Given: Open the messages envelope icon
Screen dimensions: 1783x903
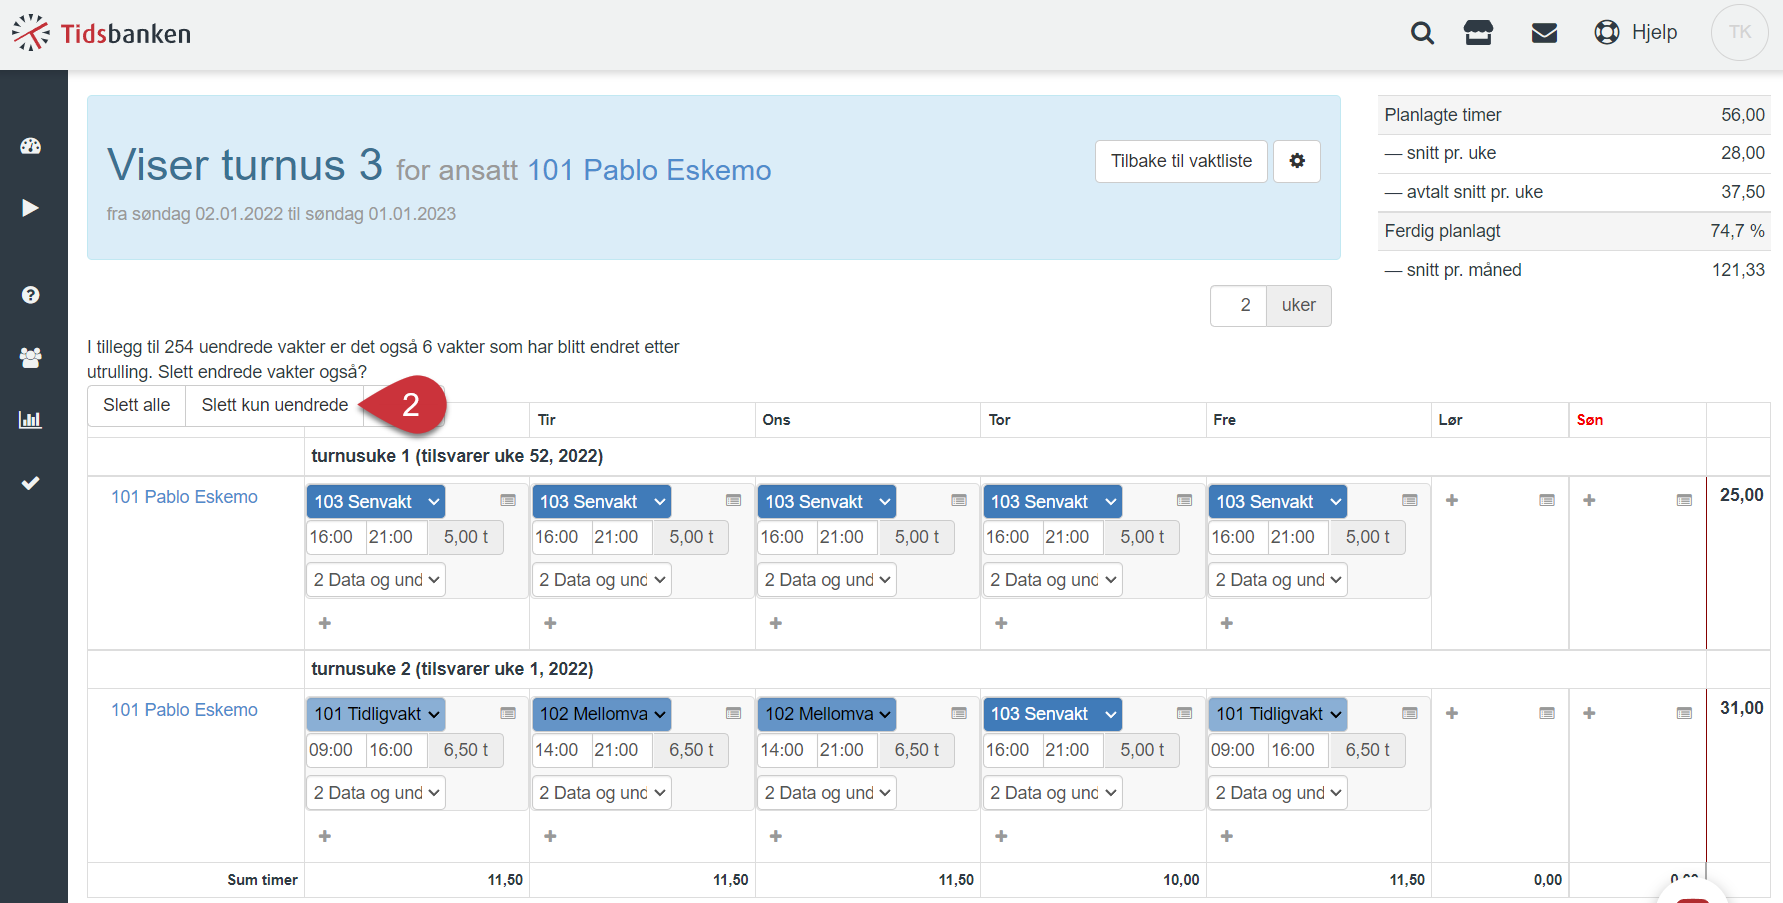Looking at the screenshot, I should click(1544, 33).
